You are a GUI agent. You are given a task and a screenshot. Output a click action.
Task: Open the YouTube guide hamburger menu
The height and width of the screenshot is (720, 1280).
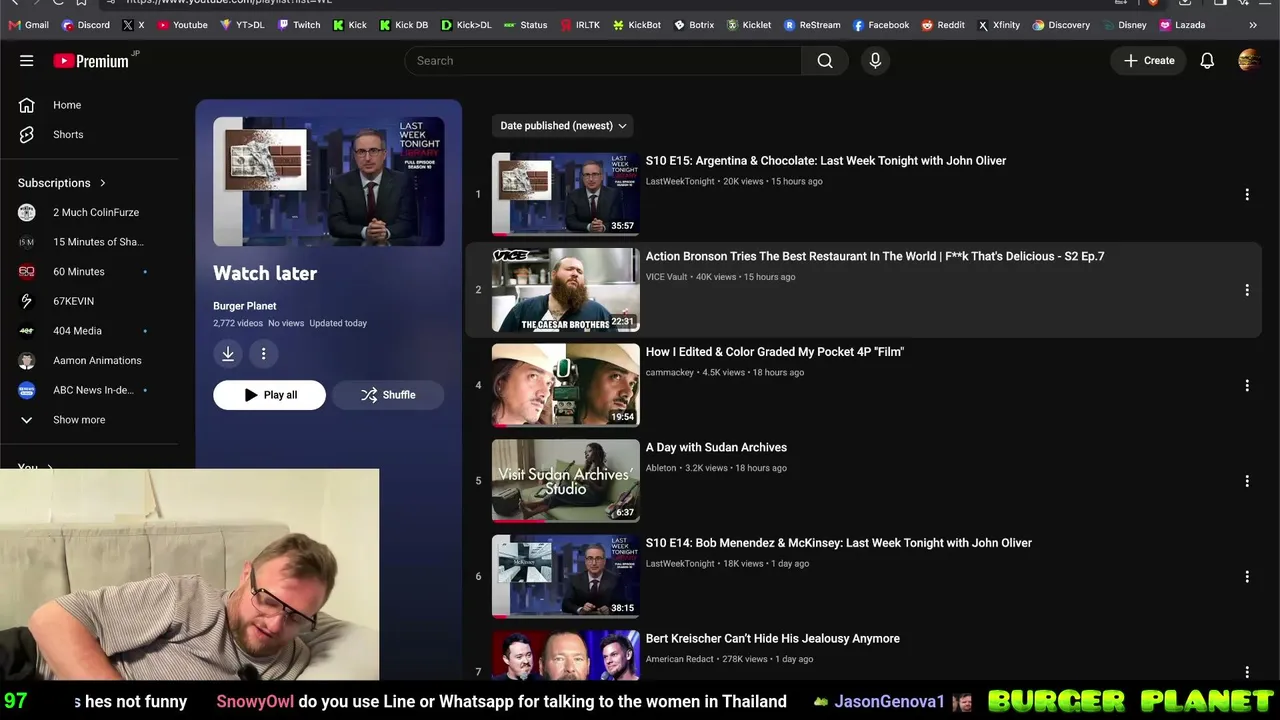coord(27,61)
